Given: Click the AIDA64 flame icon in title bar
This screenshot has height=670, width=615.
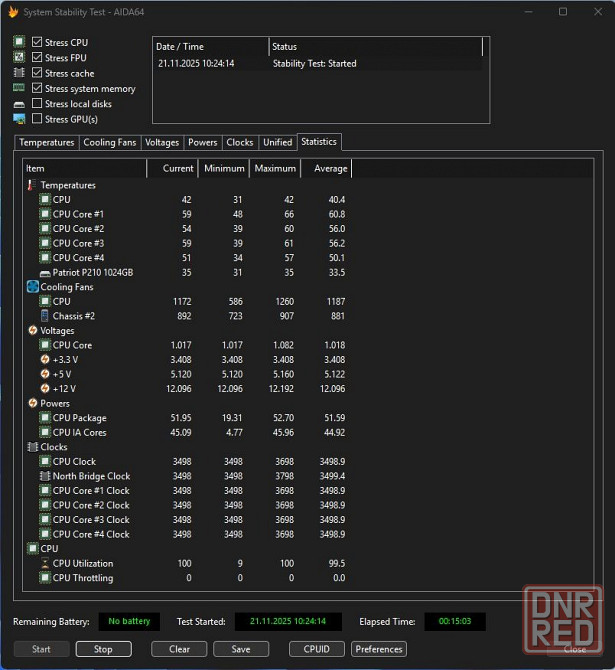Looking at the screenshot, I should tap(12, 12).
